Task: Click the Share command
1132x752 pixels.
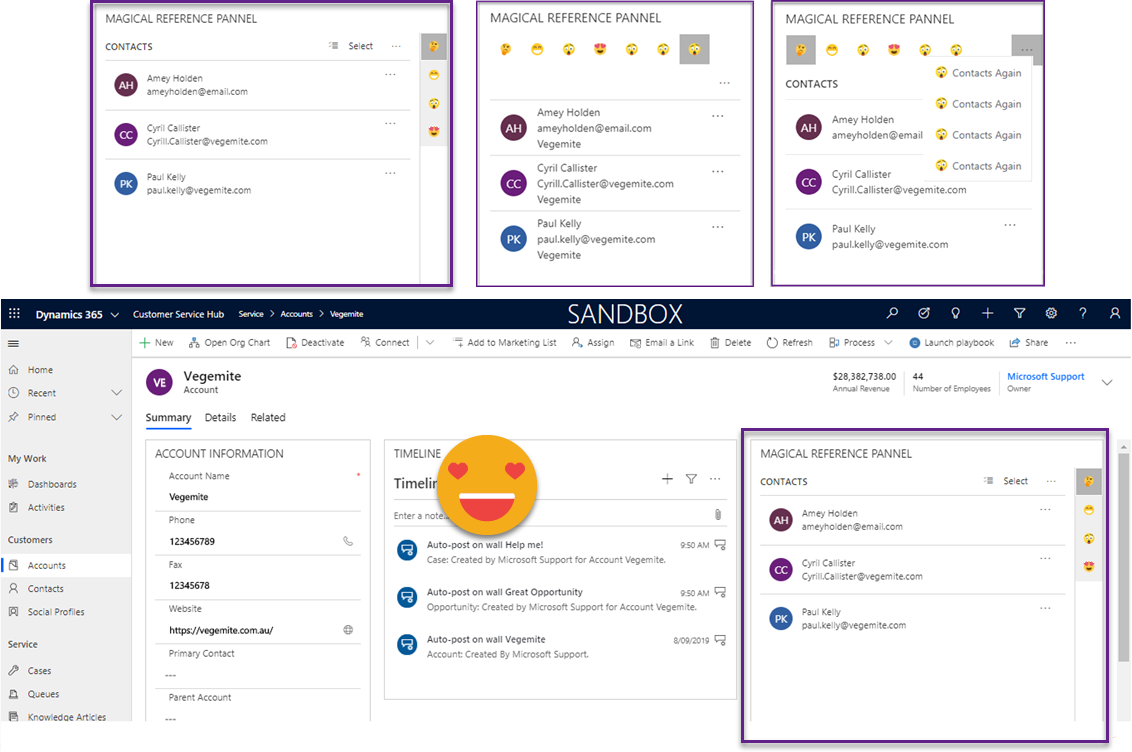Action: tap(1028, 343)
